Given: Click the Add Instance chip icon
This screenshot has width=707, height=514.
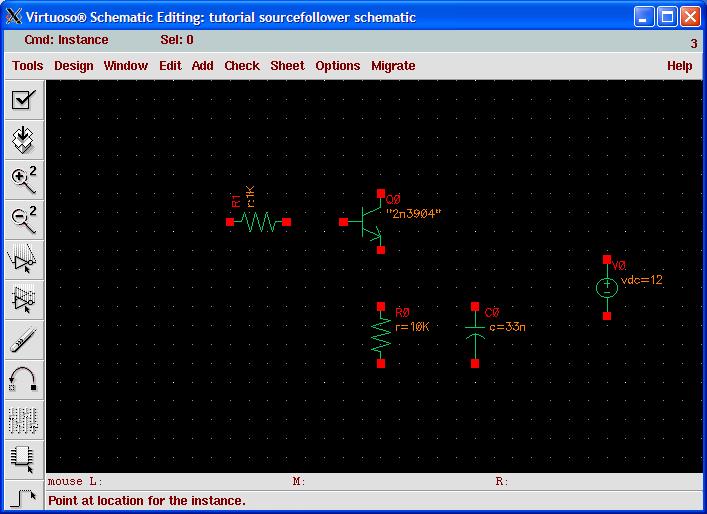Looking at the screenshot, I should point(24,459).
